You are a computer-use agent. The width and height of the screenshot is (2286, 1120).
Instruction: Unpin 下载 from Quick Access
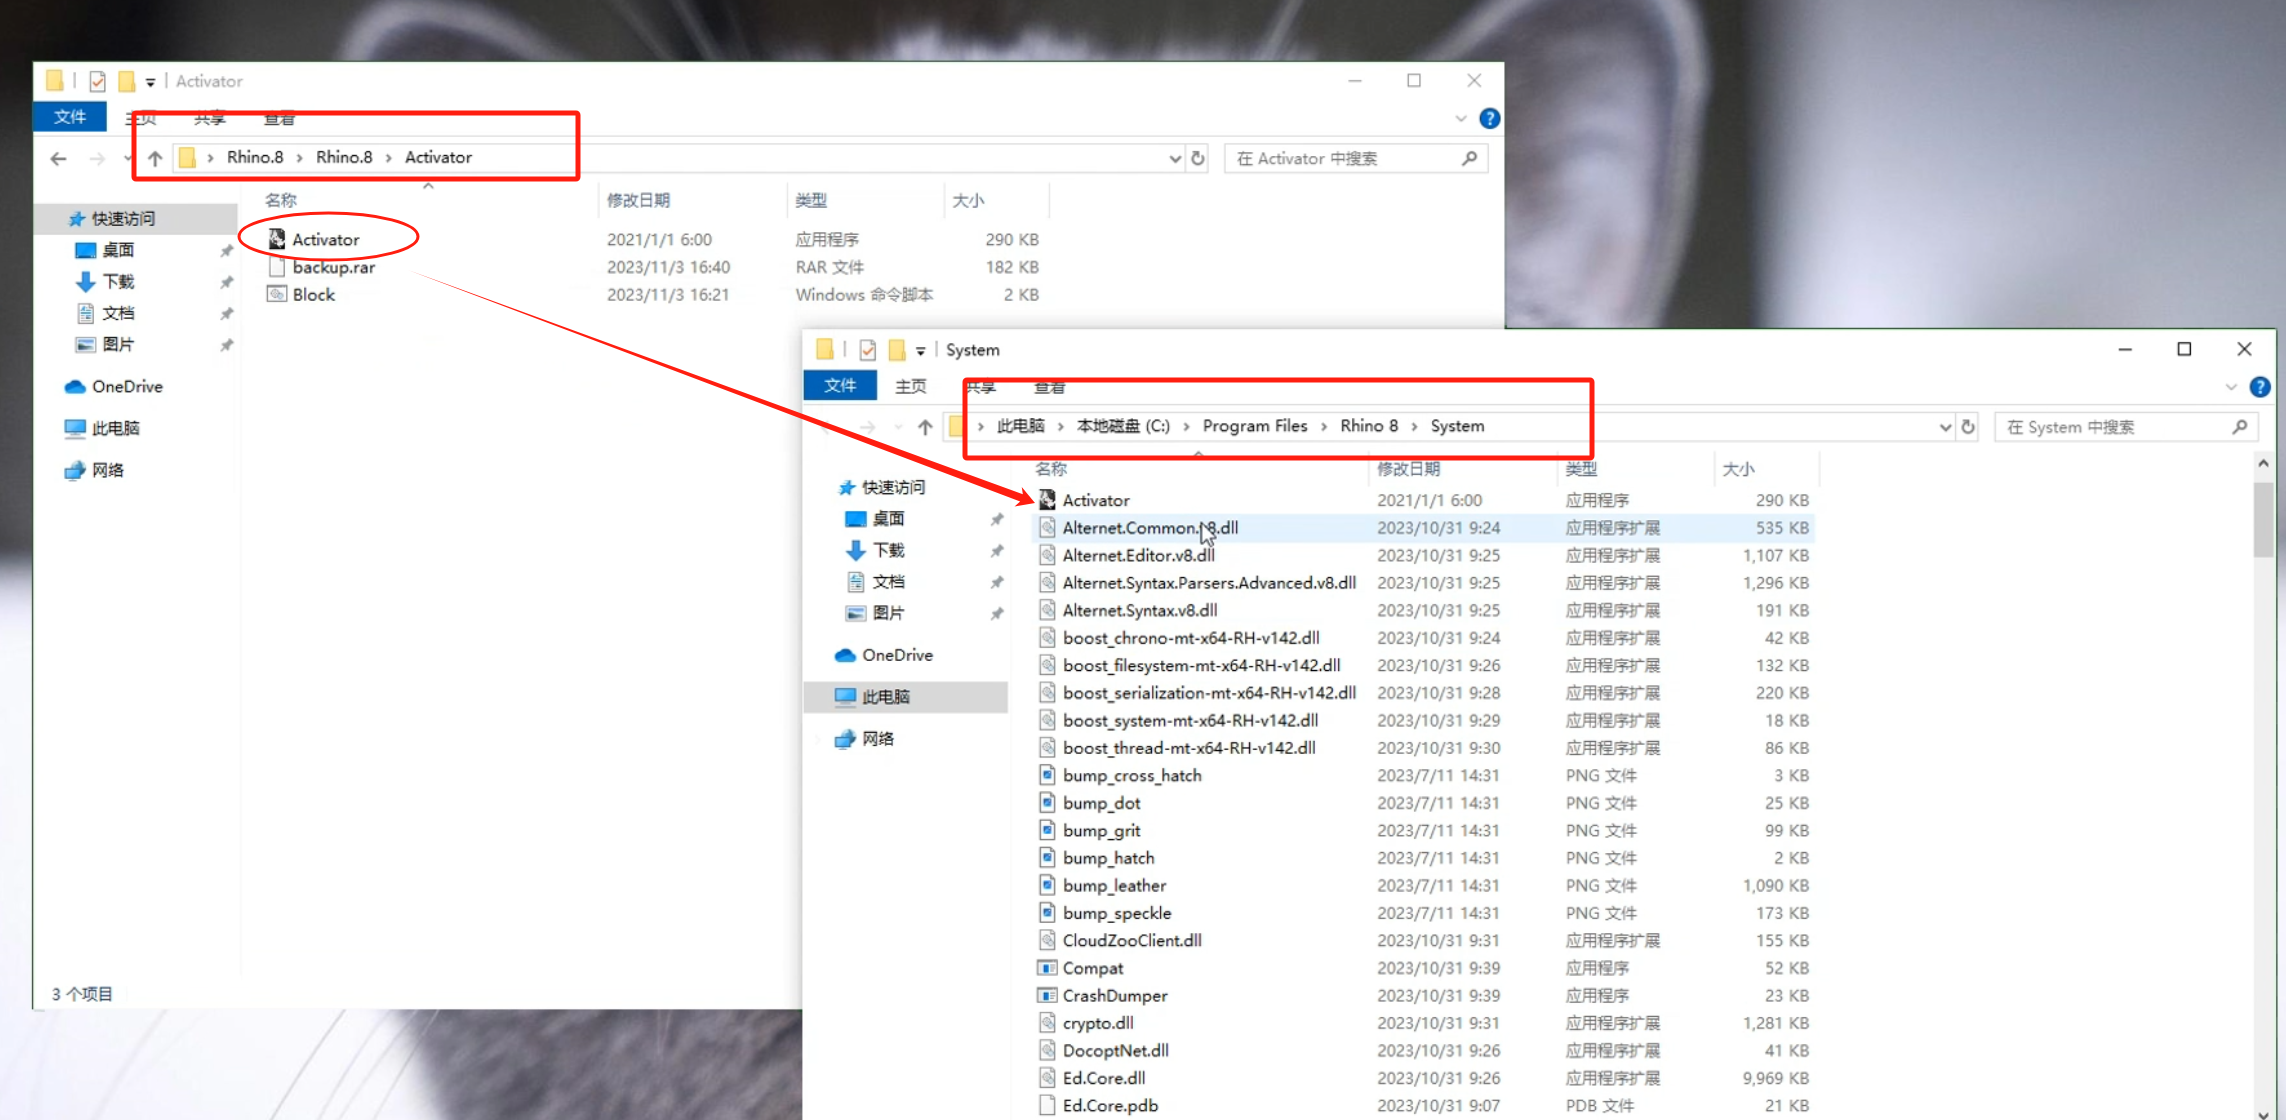click(x=227, y=281)
